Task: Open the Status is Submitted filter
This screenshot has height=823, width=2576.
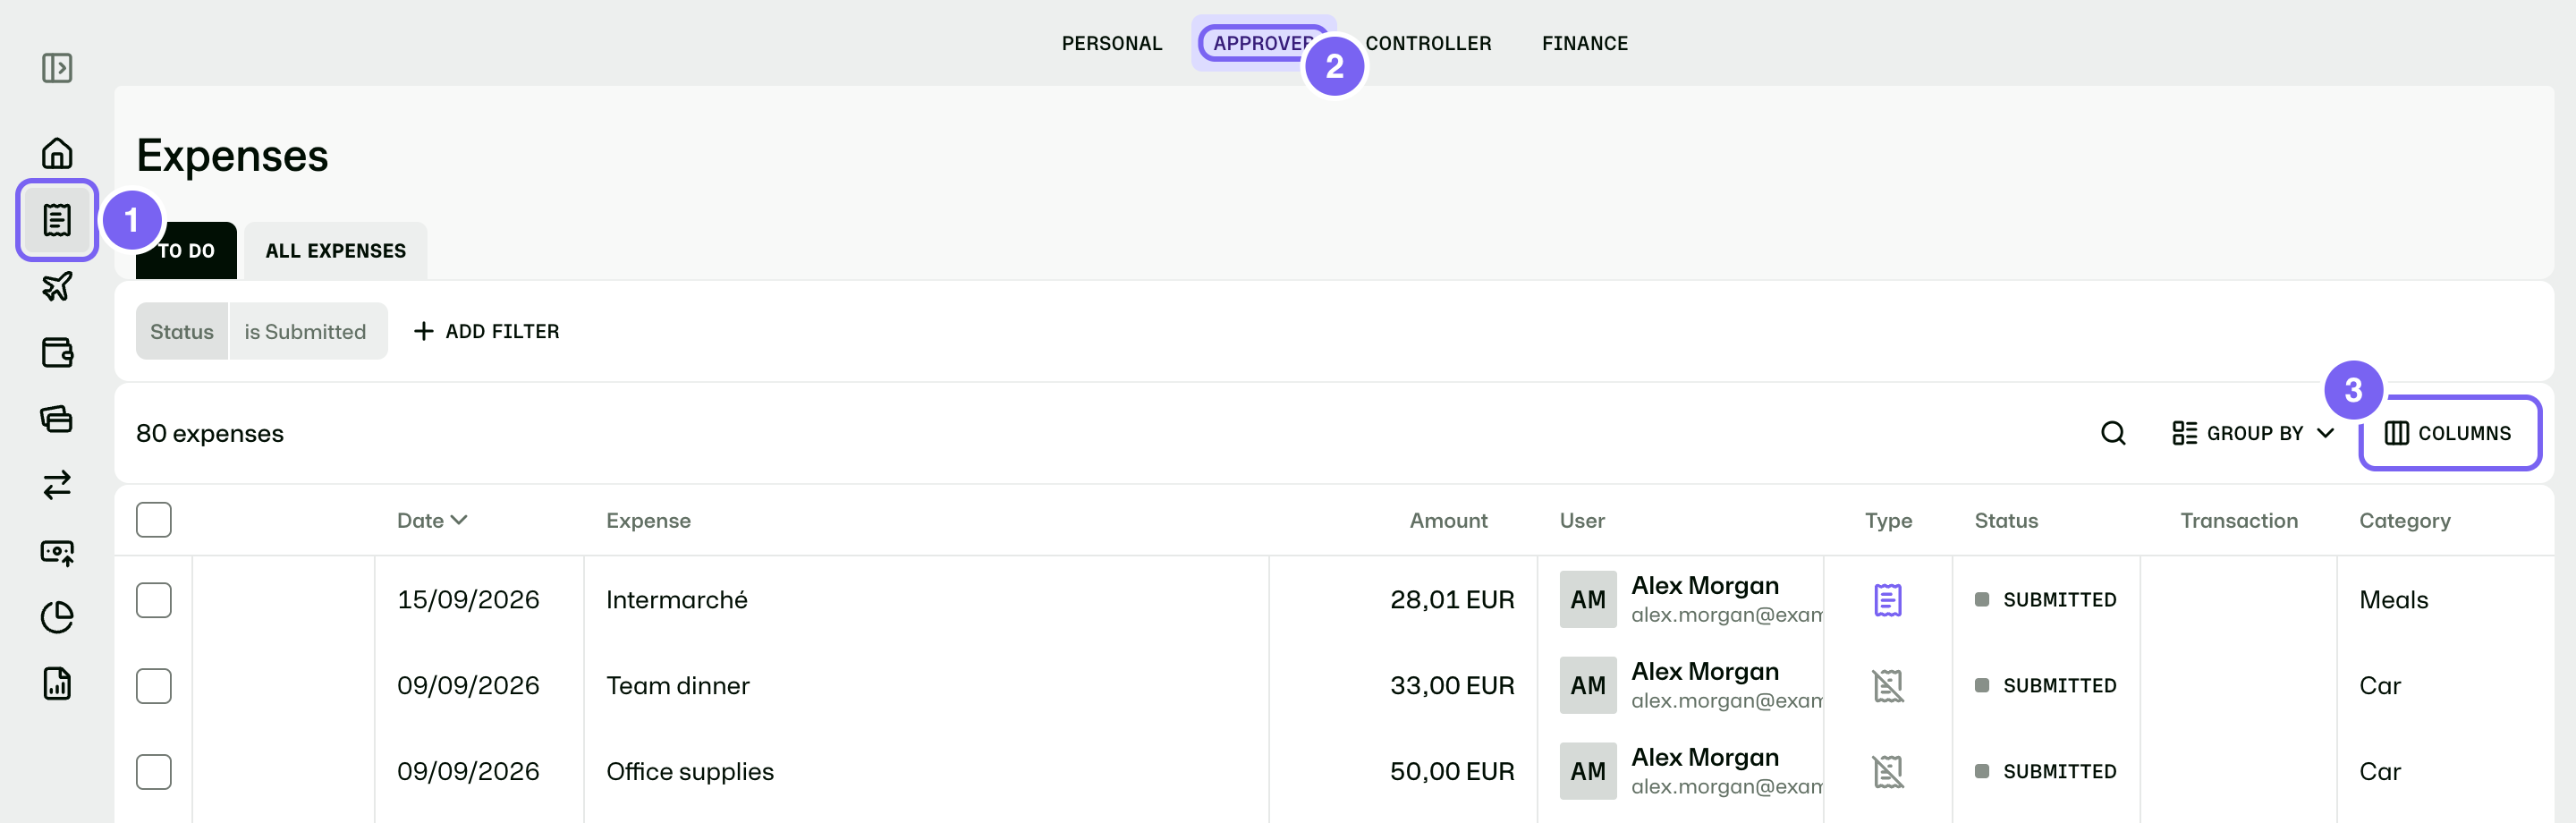Action: pyautogui.click(x=261, y=331)
